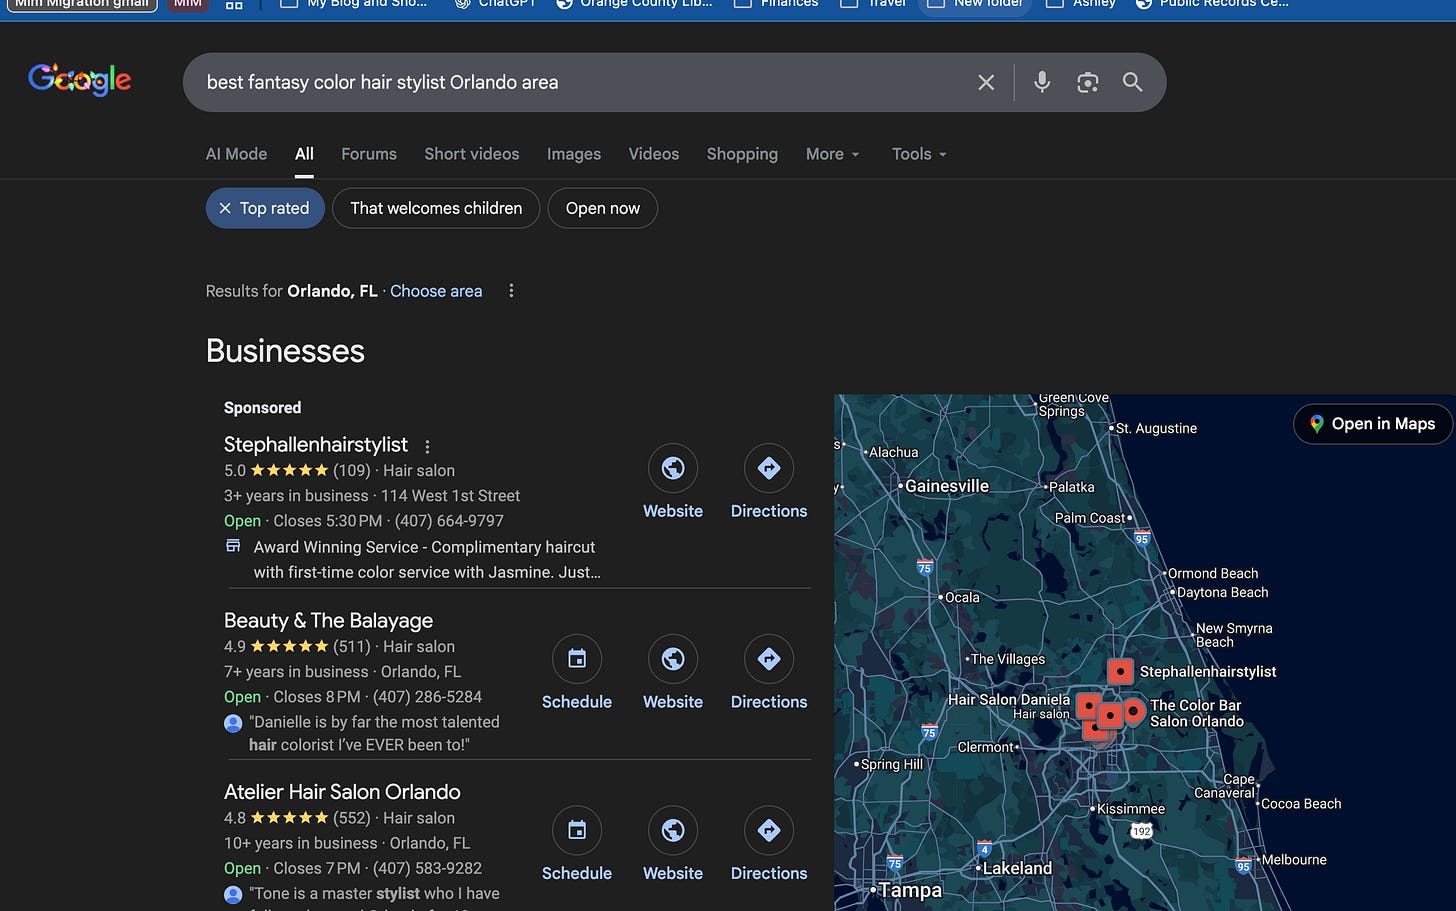Open Google Lens camera search icon
Image resolution: width=1456 pixels, height=911 pixels.
[1088, 82]
